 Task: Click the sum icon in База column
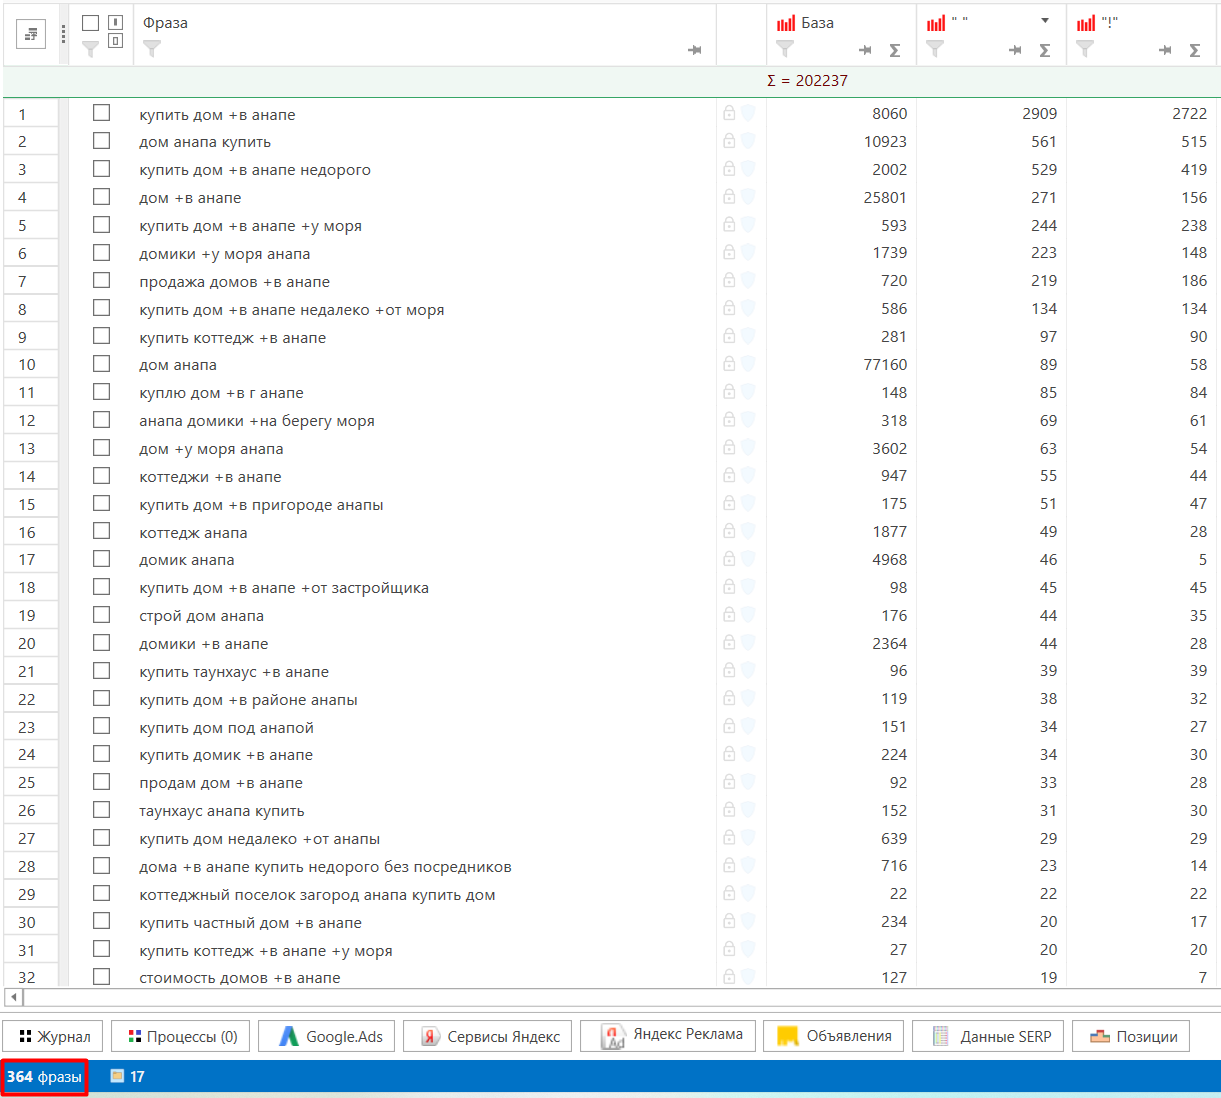coord(895,50)
